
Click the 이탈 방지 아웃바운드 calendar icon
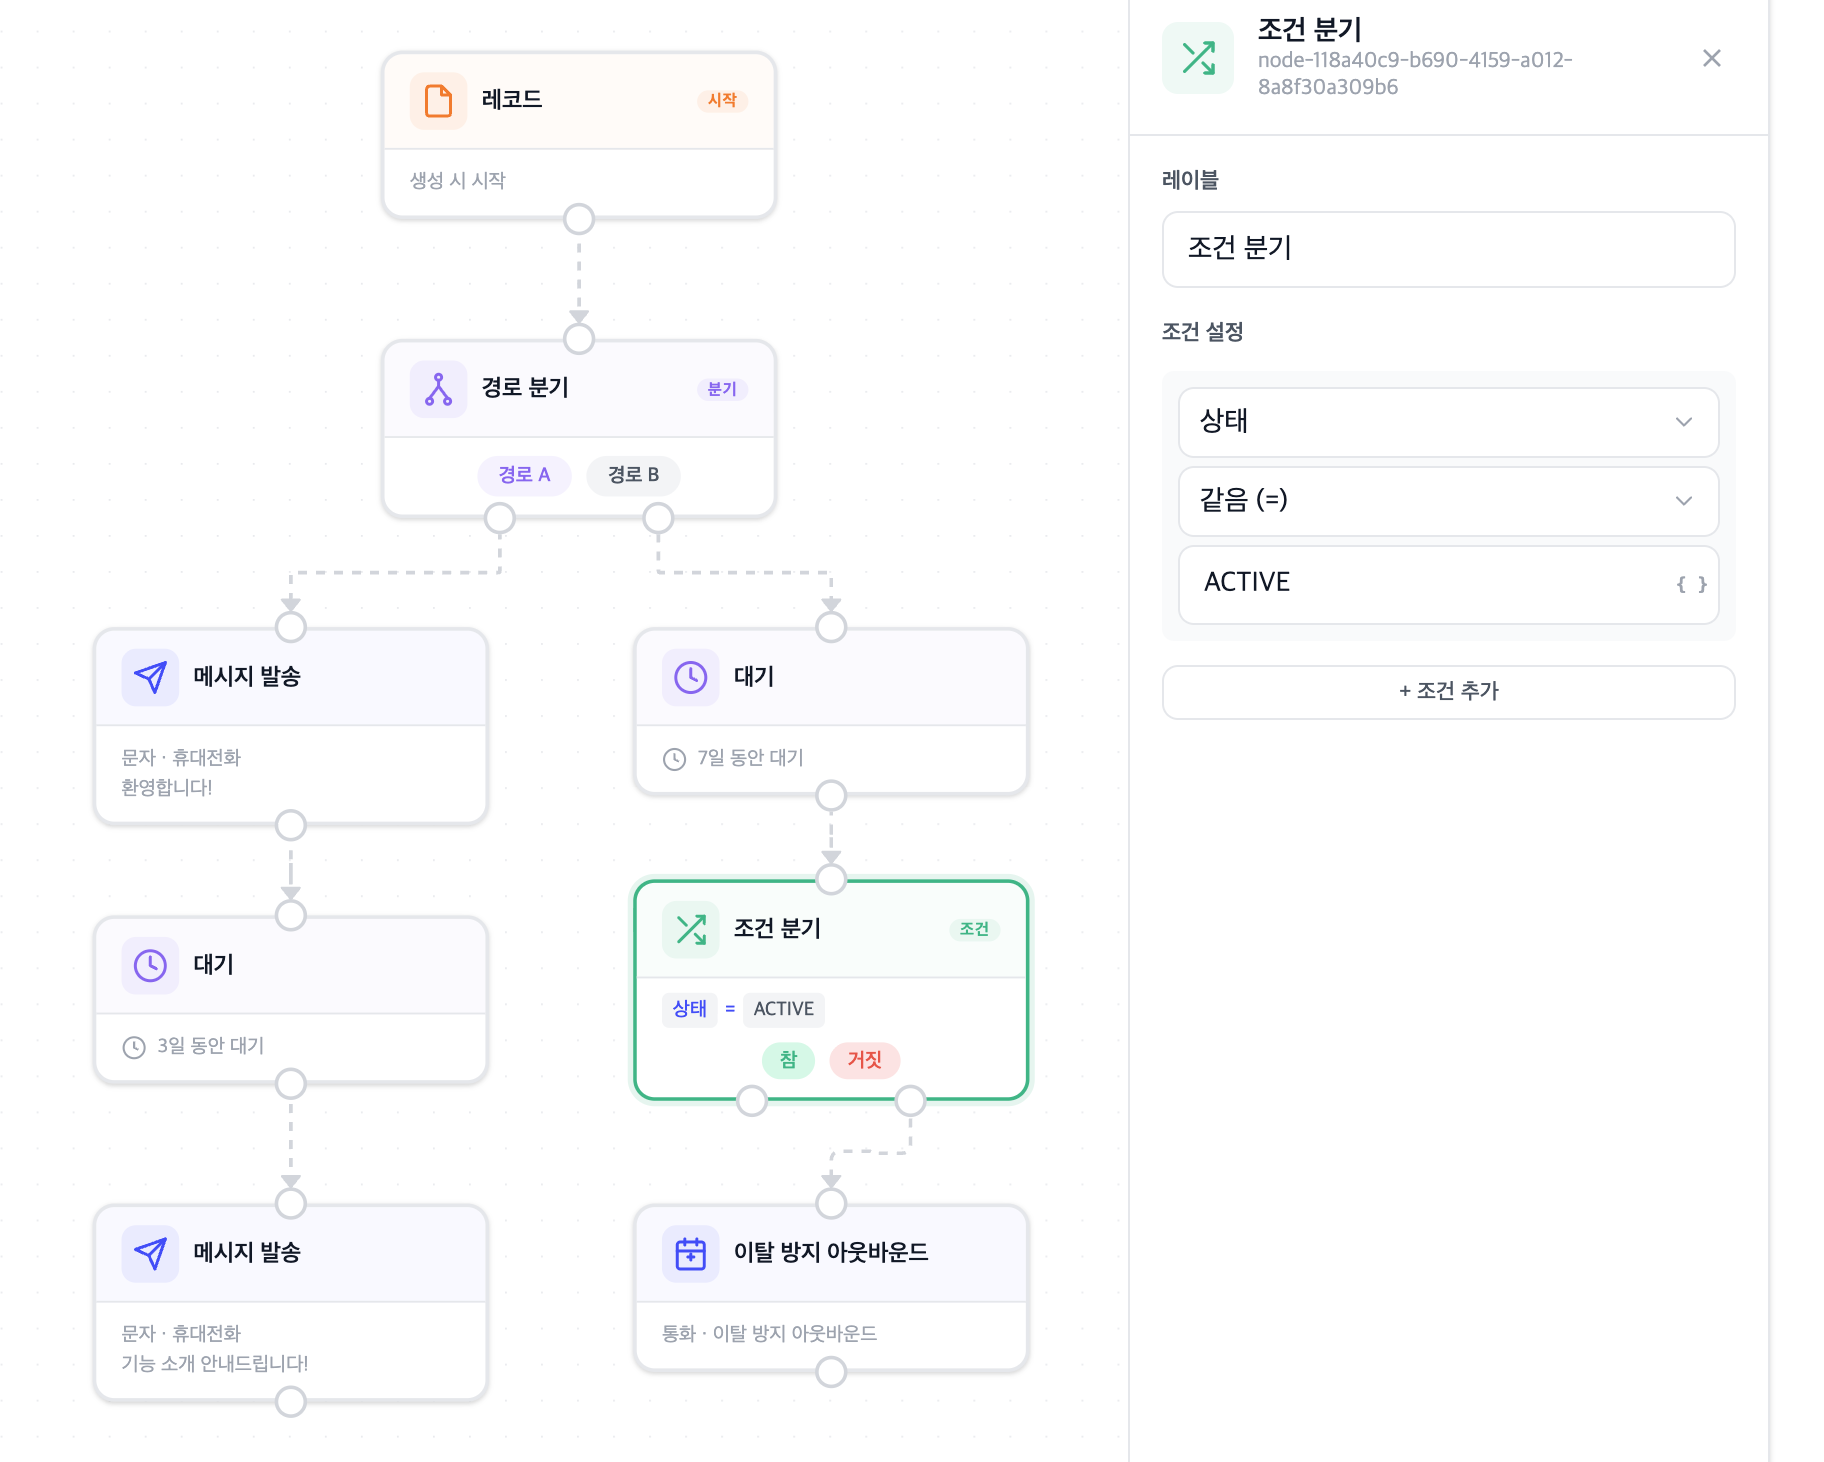(690, 1253)
